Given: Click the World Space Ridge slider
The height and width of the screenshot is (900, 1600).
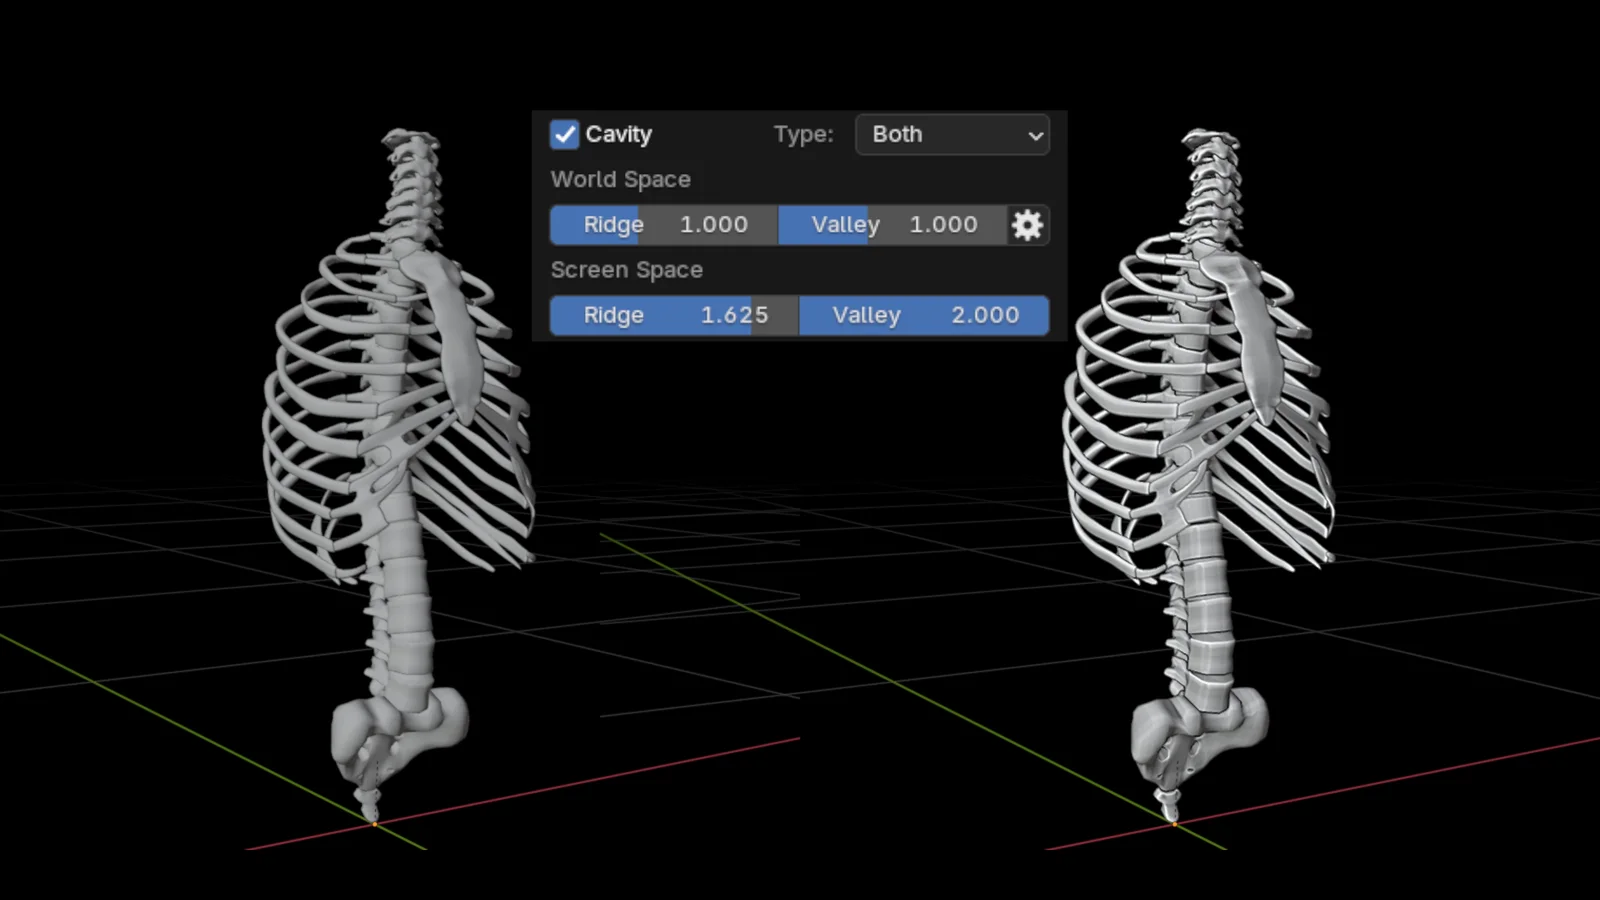Looking at the screenshot, I should [663, 225].
